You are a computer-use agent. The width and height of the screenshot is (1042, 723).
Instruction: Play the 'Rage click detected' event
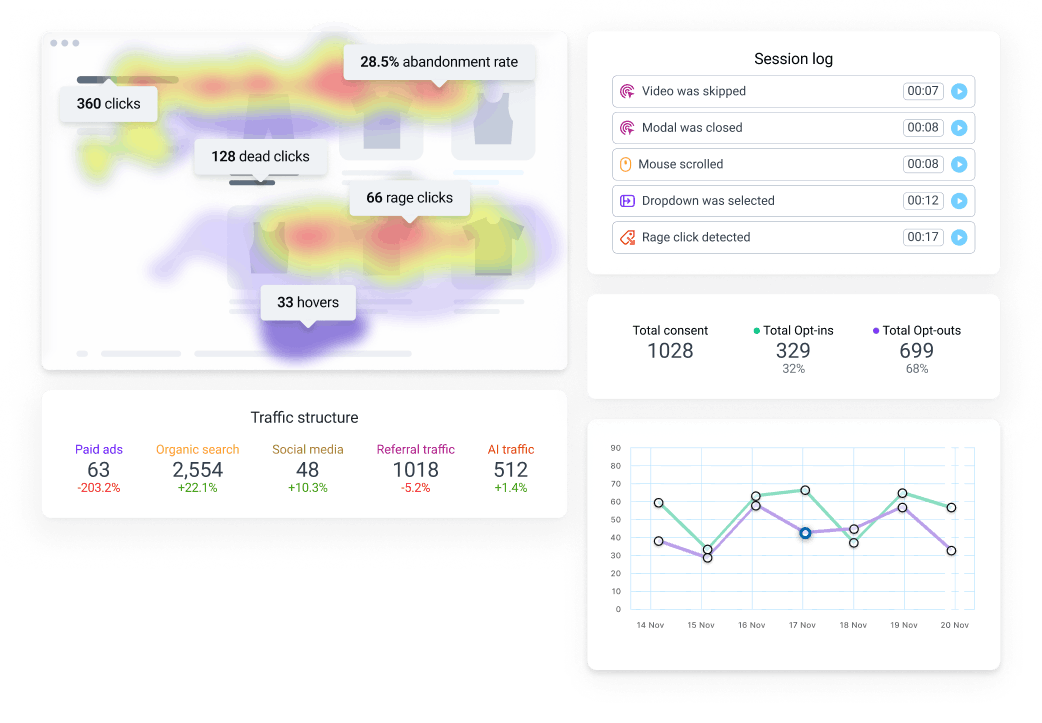pyautogui.click(x=959, y=238)
